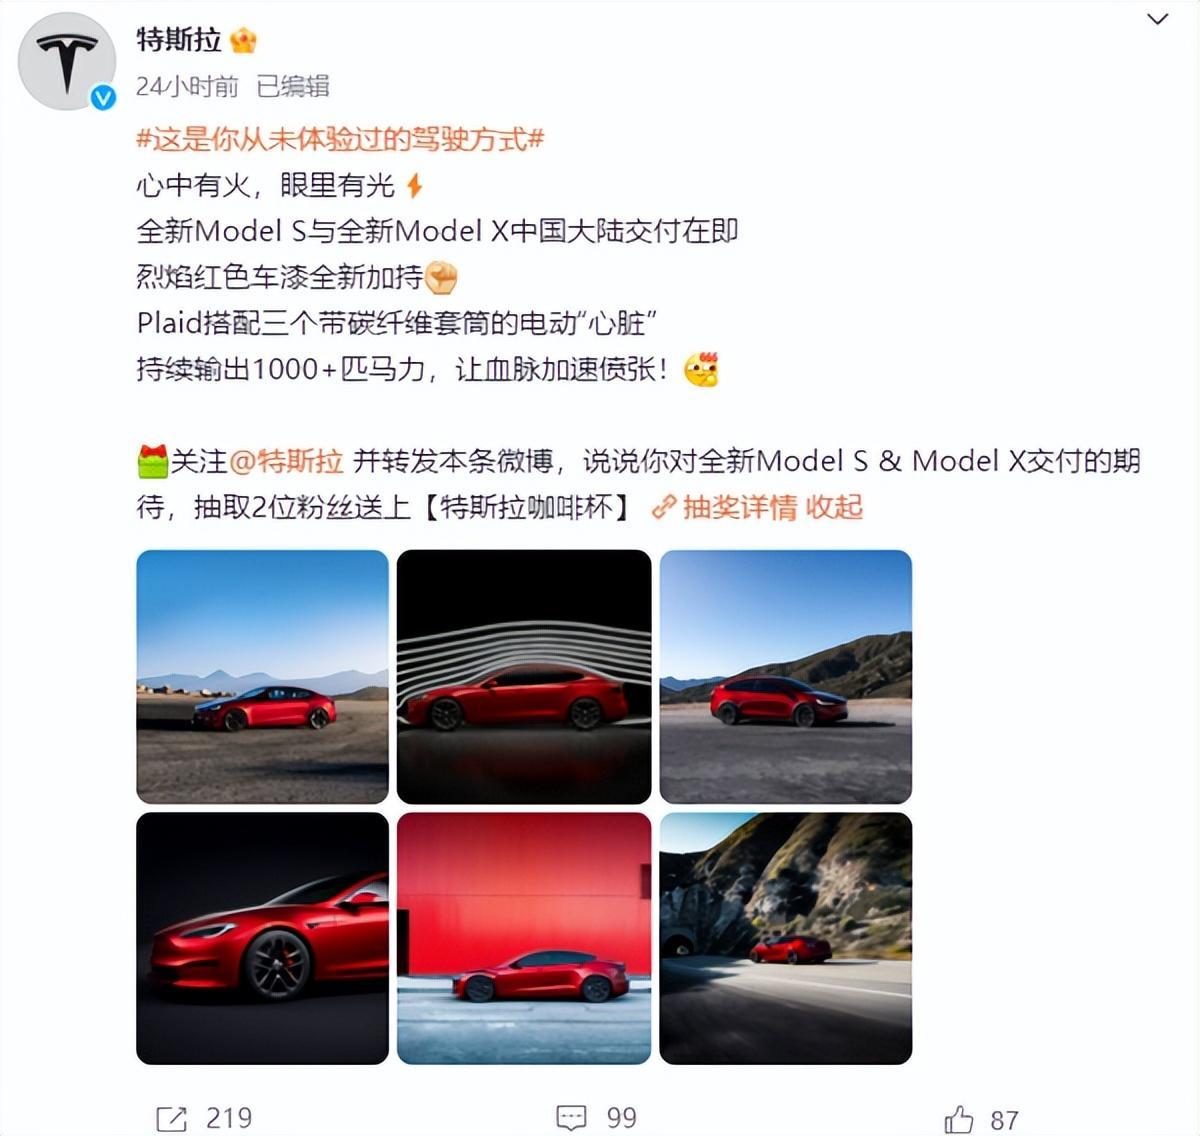Image resolution: width=1200 pixels, height=1136 pixels.
Task: Expand the post options chevron at top right
Action: point(1157,19)
